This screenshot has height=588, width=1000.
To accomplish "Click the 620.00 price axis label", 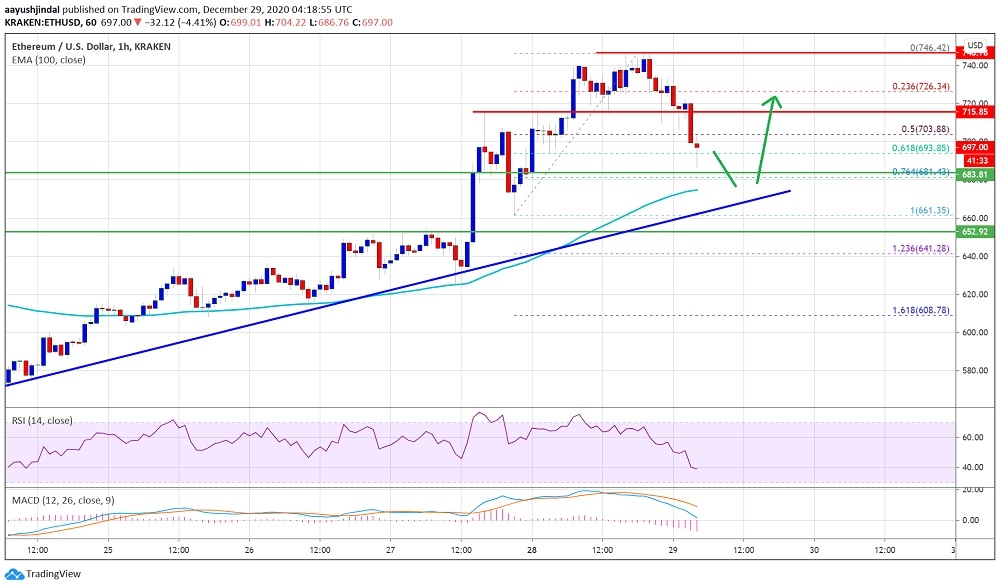I will tap(976, 295).
